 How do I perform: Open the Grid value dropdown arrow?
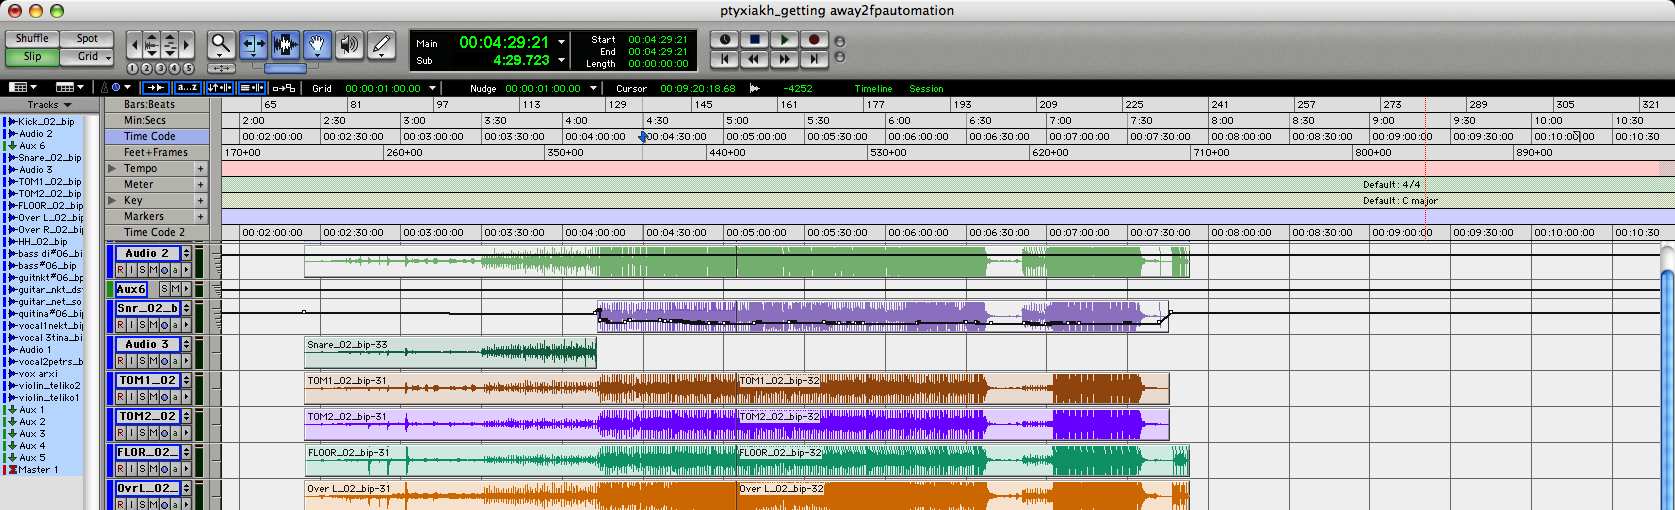(432, 88)
